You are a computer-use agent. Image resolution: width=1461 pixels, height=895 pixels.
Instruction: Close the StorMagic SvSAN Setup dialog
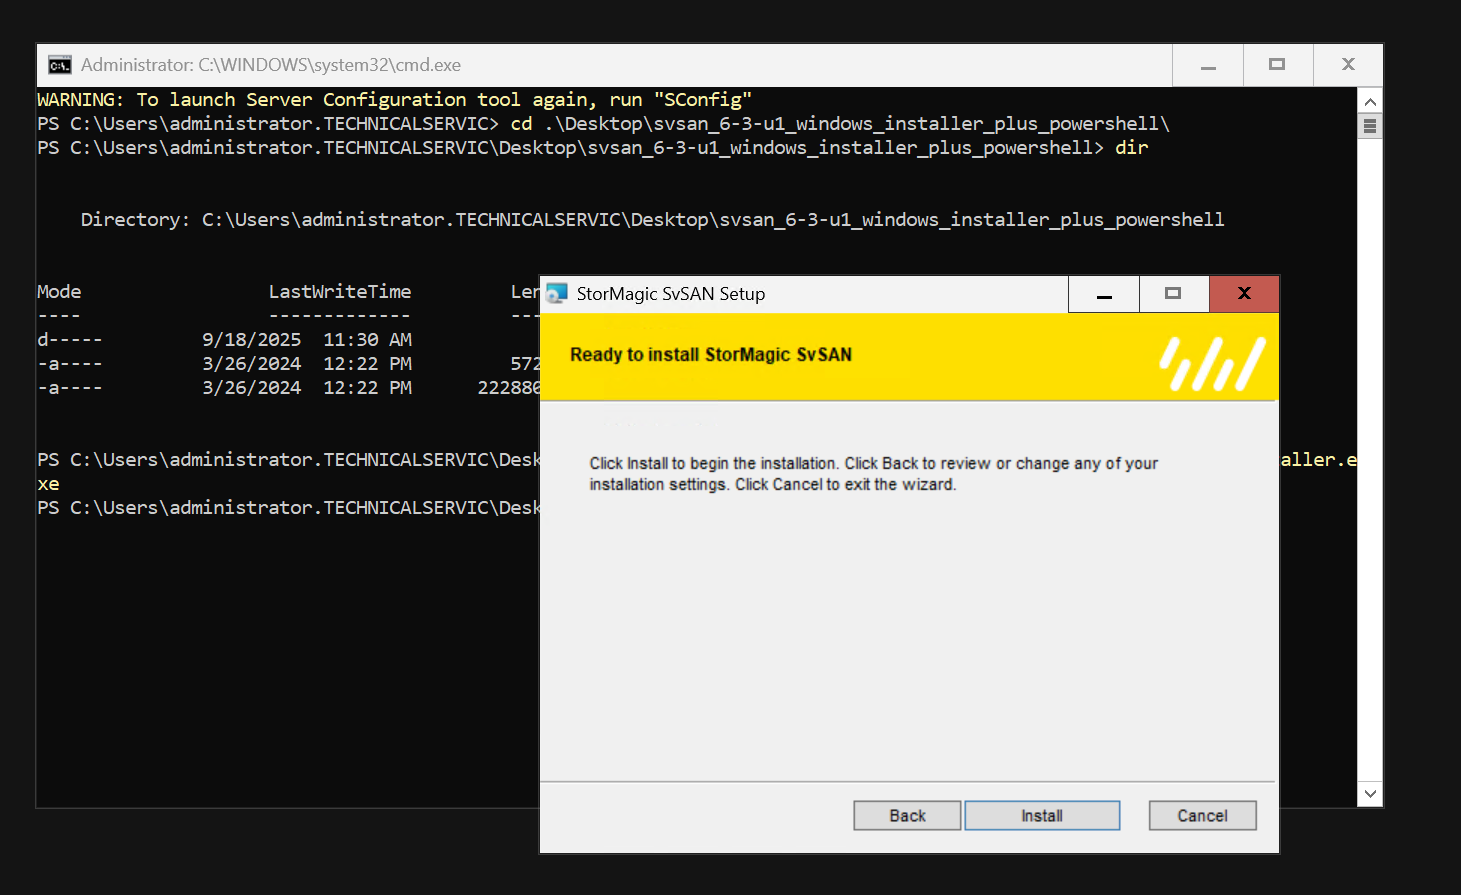click(x=1244, y=294)
